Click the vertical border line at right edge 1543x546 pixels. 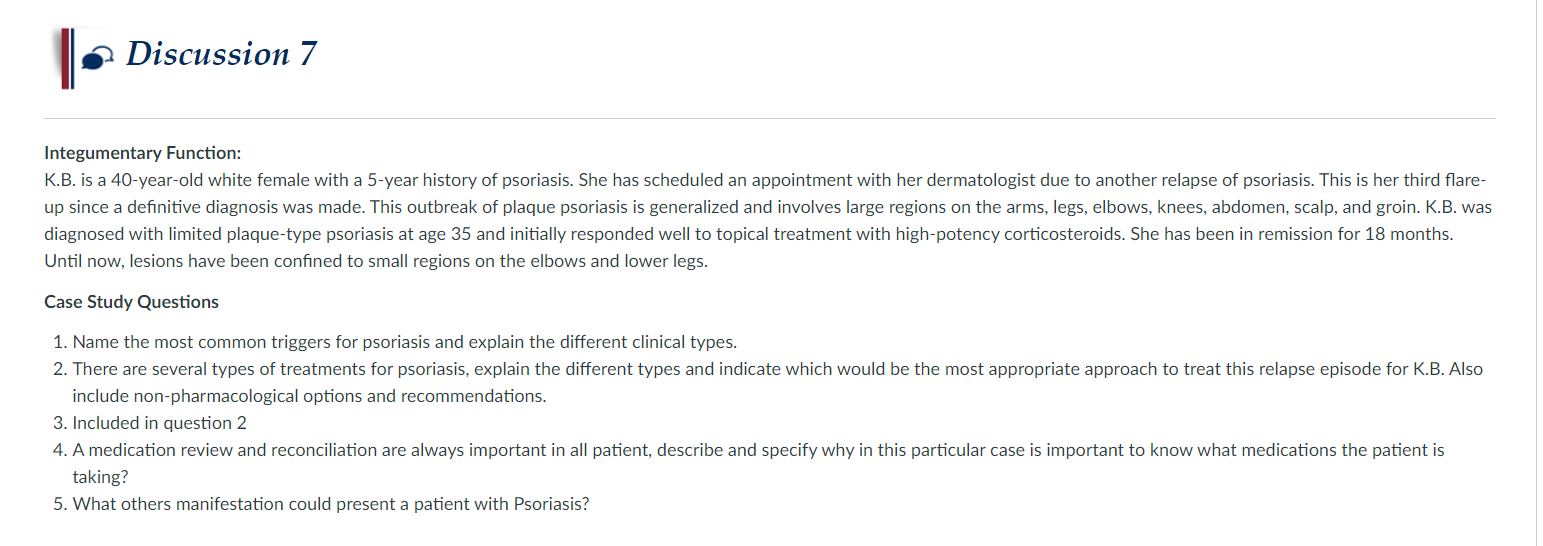[x=1535, y=273]
